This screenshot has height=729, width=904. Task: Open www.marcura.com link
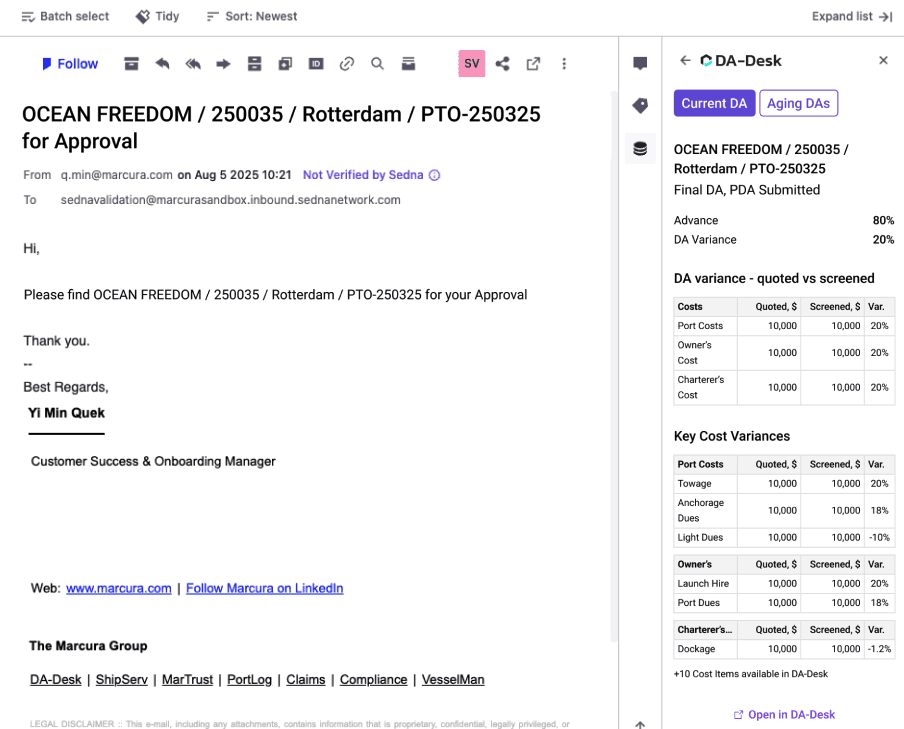pyautogui.click(x=119, y=588)
